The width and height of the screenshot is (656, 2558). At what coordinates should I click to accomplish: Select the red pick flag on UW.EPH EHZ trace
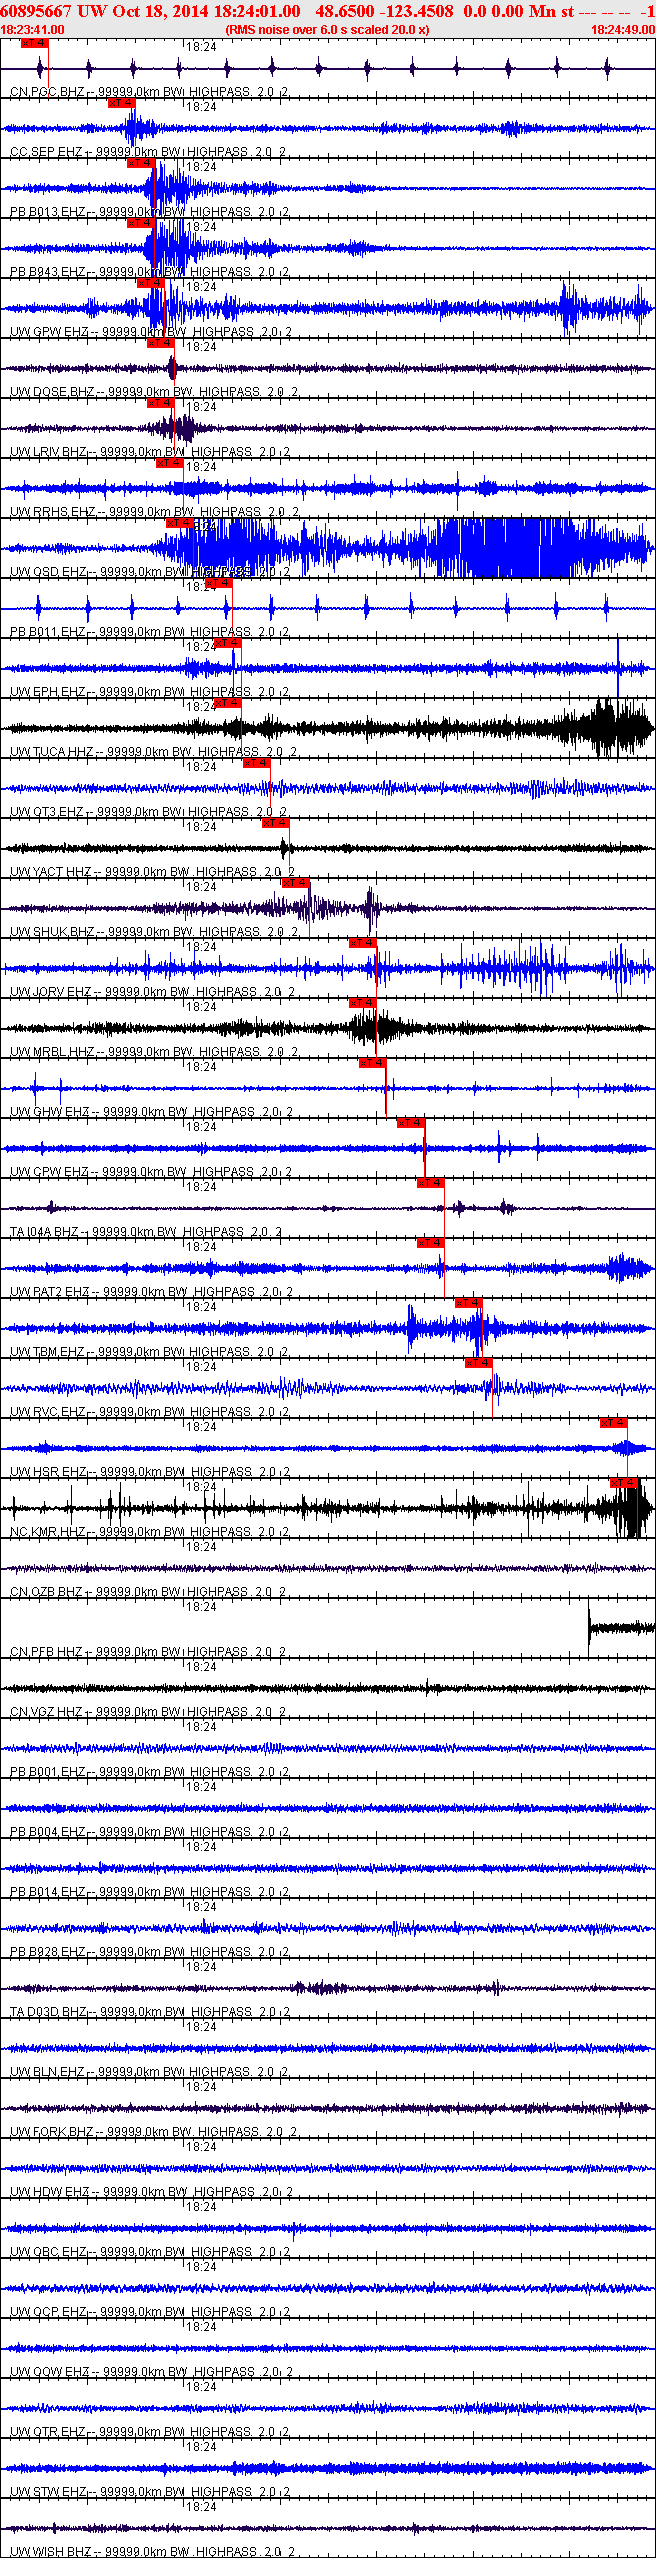(x=228, y=643)
